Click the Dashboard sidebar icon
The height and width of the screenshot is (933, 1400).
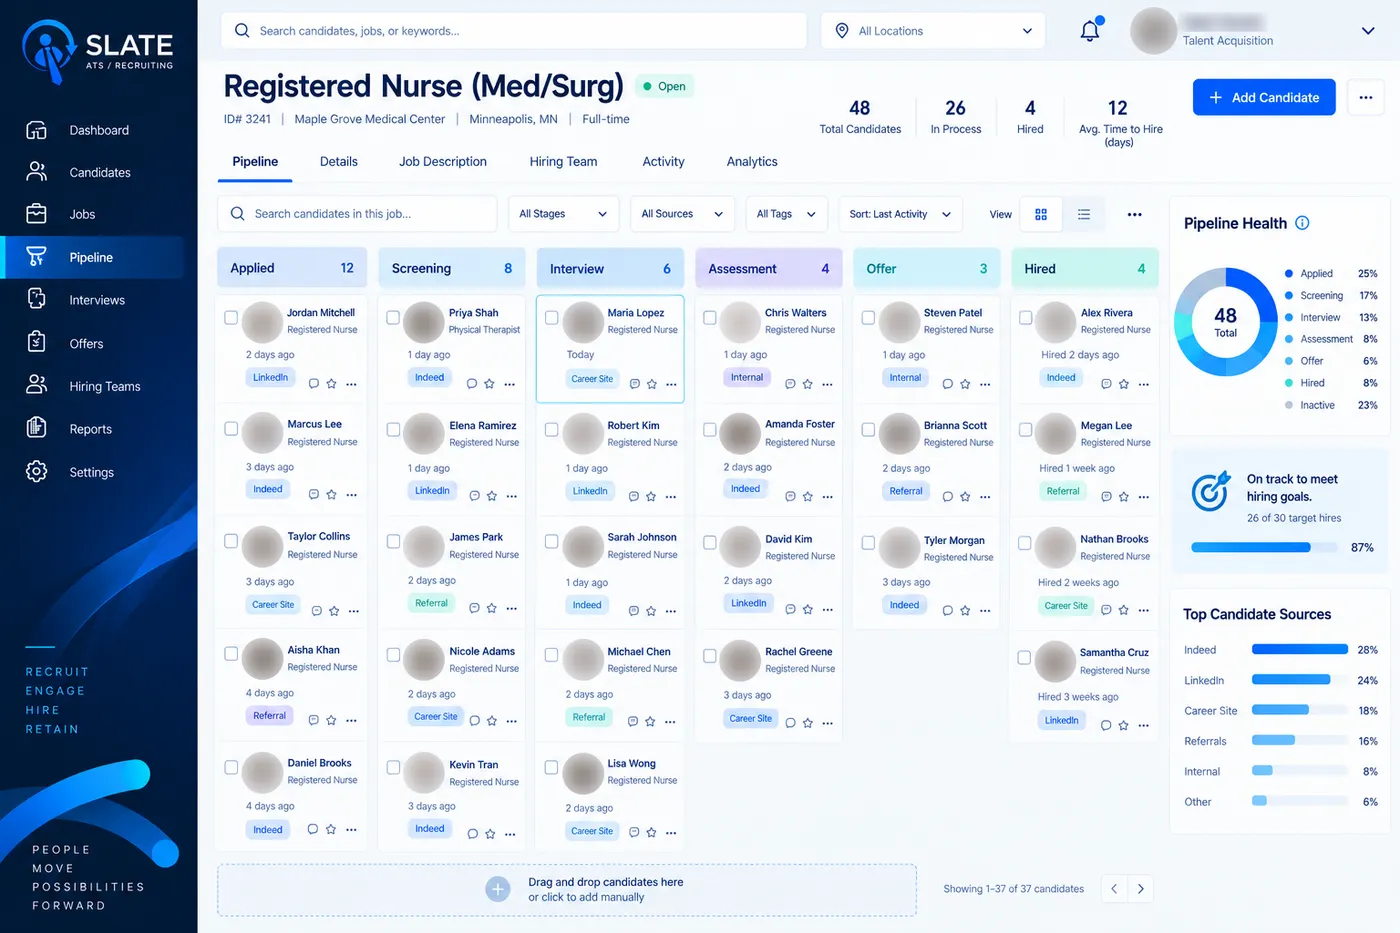37,130
